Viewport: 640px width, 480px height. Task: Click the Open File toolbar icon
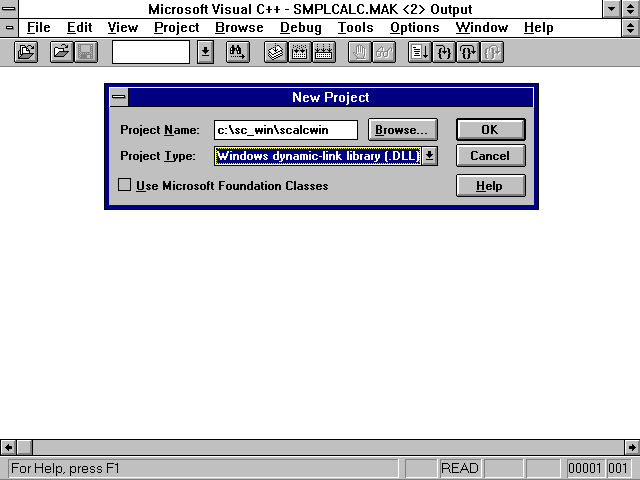(61, 52)
